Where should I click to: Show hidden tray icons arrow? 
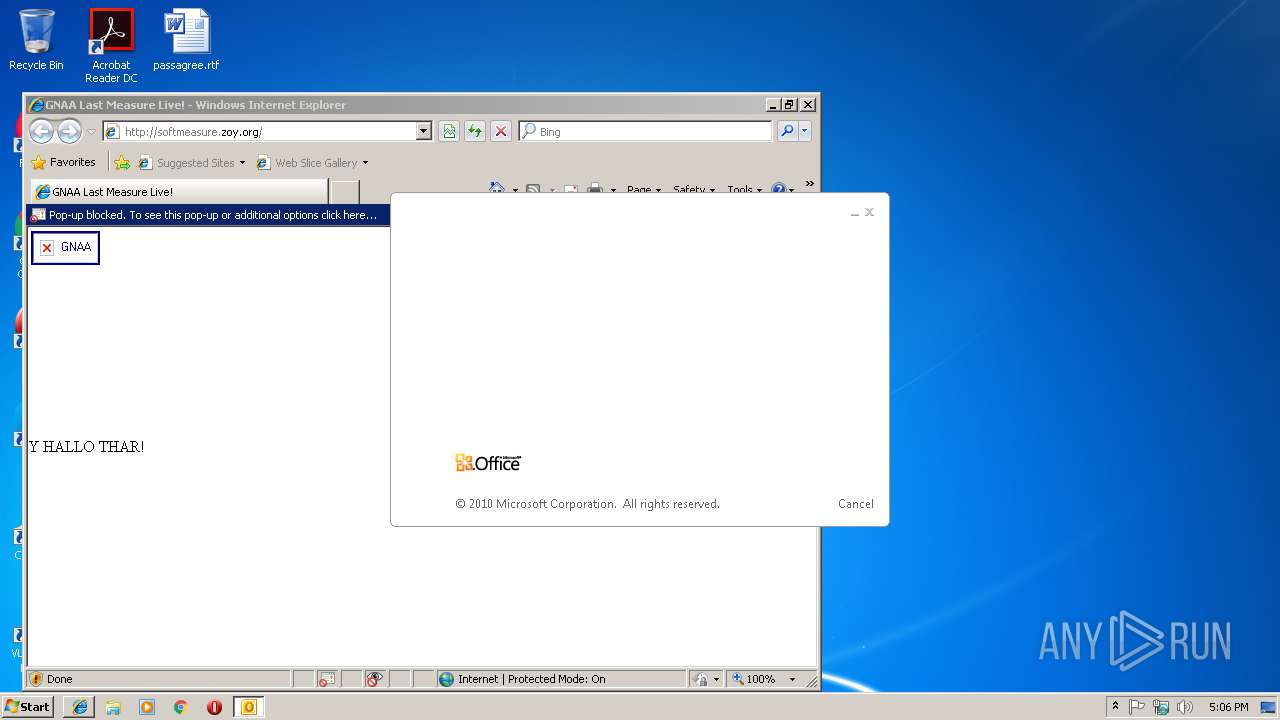coord(1115,706)
